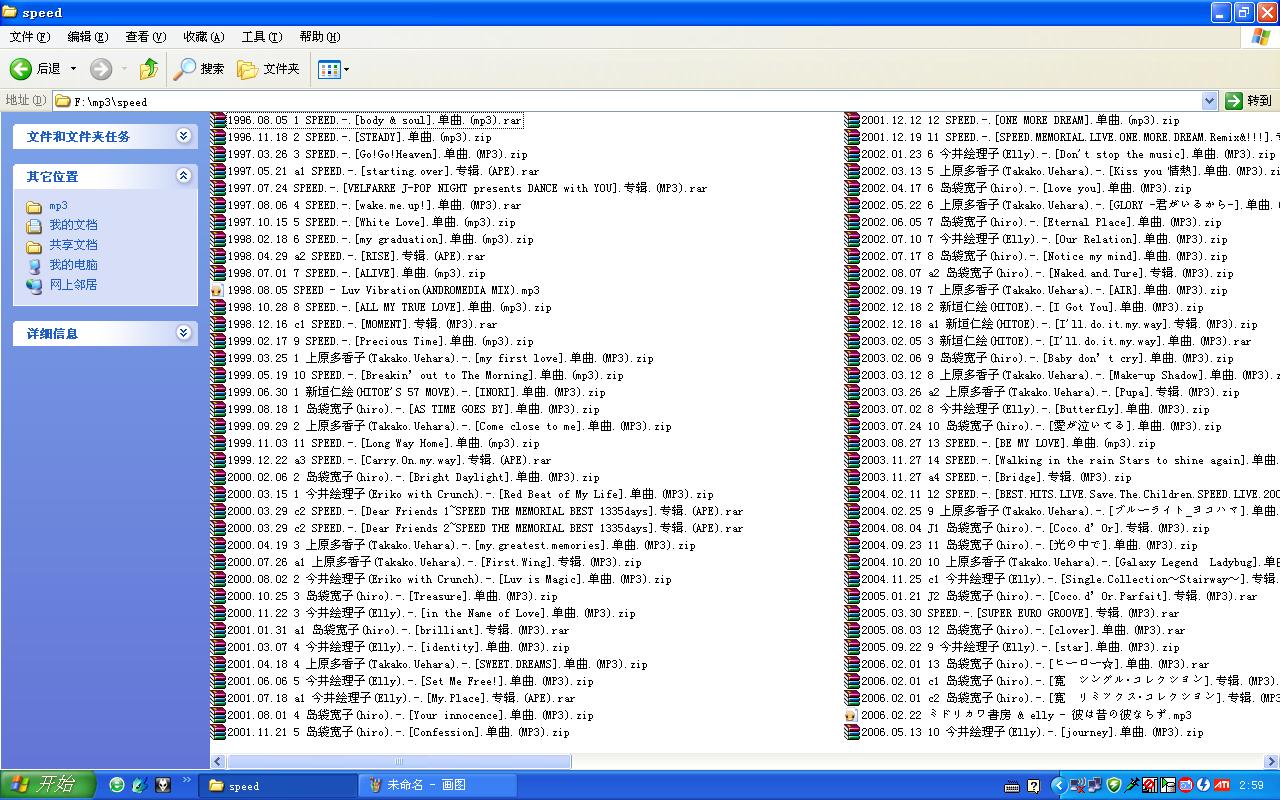1280x800 pixels.
Task: Select the 彼は昔の彼ならず.mp3 file icon
Action: pyautogui.click(x=852, y=715)
